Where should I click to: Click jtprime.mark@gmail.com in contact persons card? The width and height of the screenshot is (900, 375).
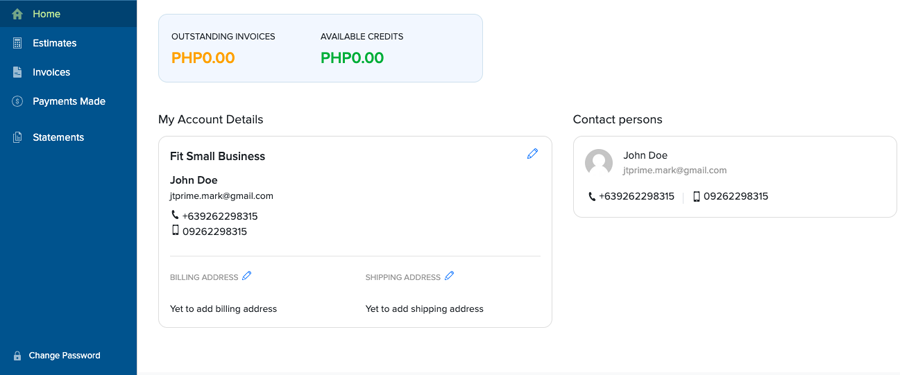pyautogui.click(x=675, y=170)
